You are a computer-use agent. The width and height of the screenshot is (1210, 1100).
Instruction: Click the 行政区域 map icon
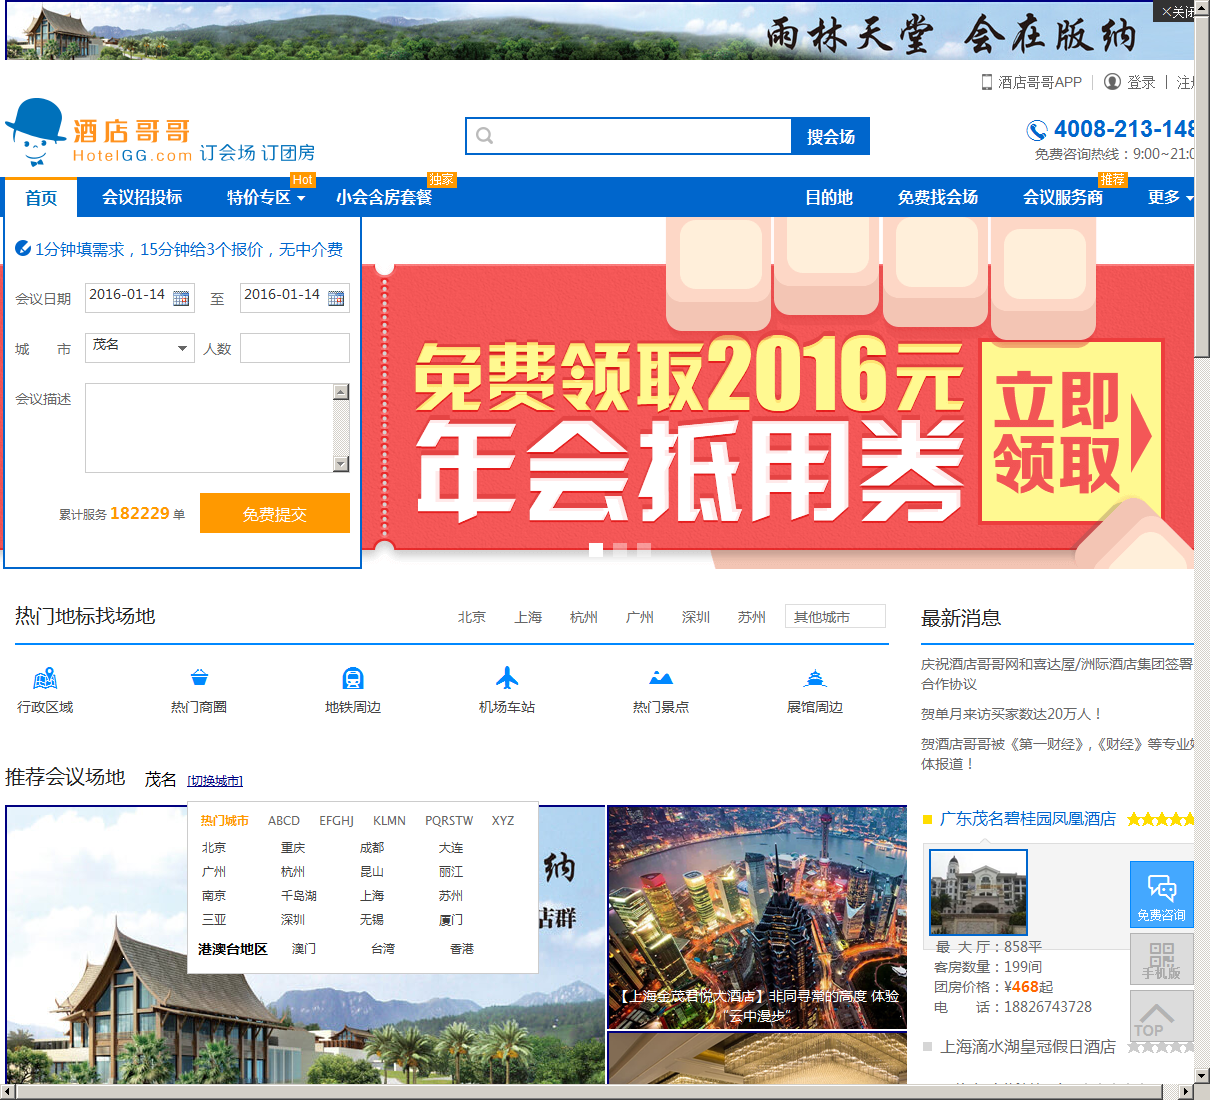pos(45,679)
